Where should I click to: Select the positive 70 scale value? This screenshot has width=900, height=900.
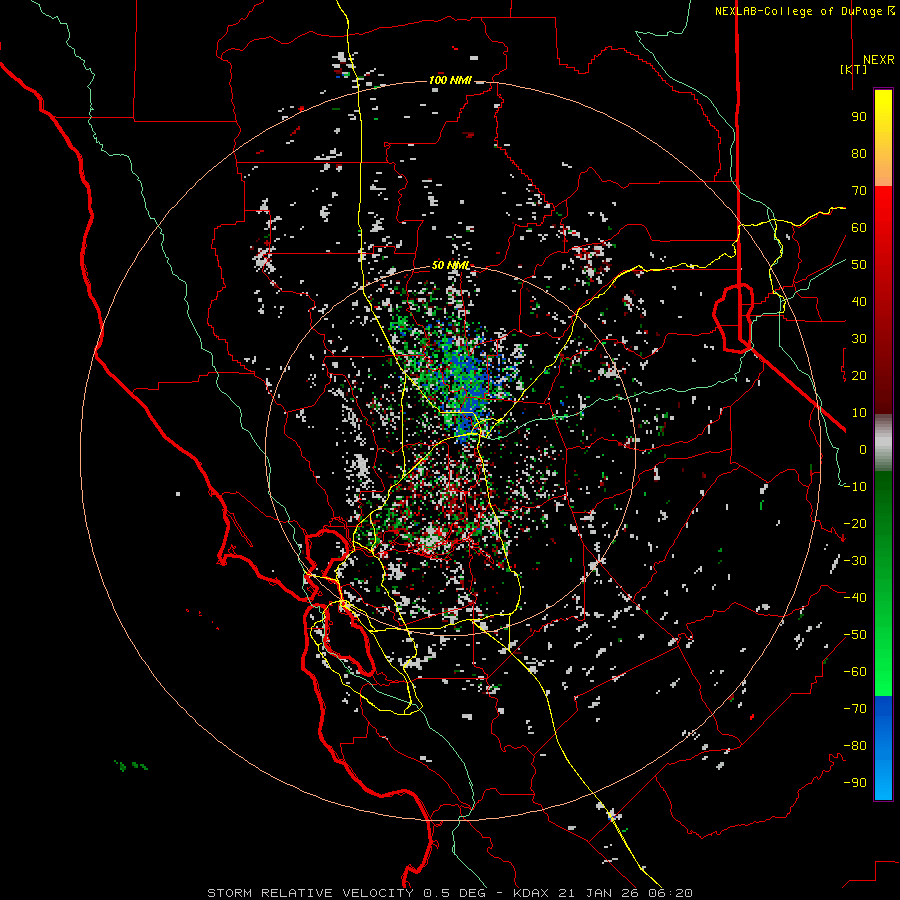click(x=859, y=191)
